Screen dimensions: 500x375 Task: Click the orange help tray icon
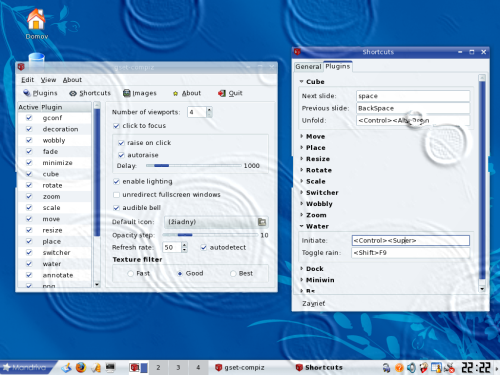[399, 367]
